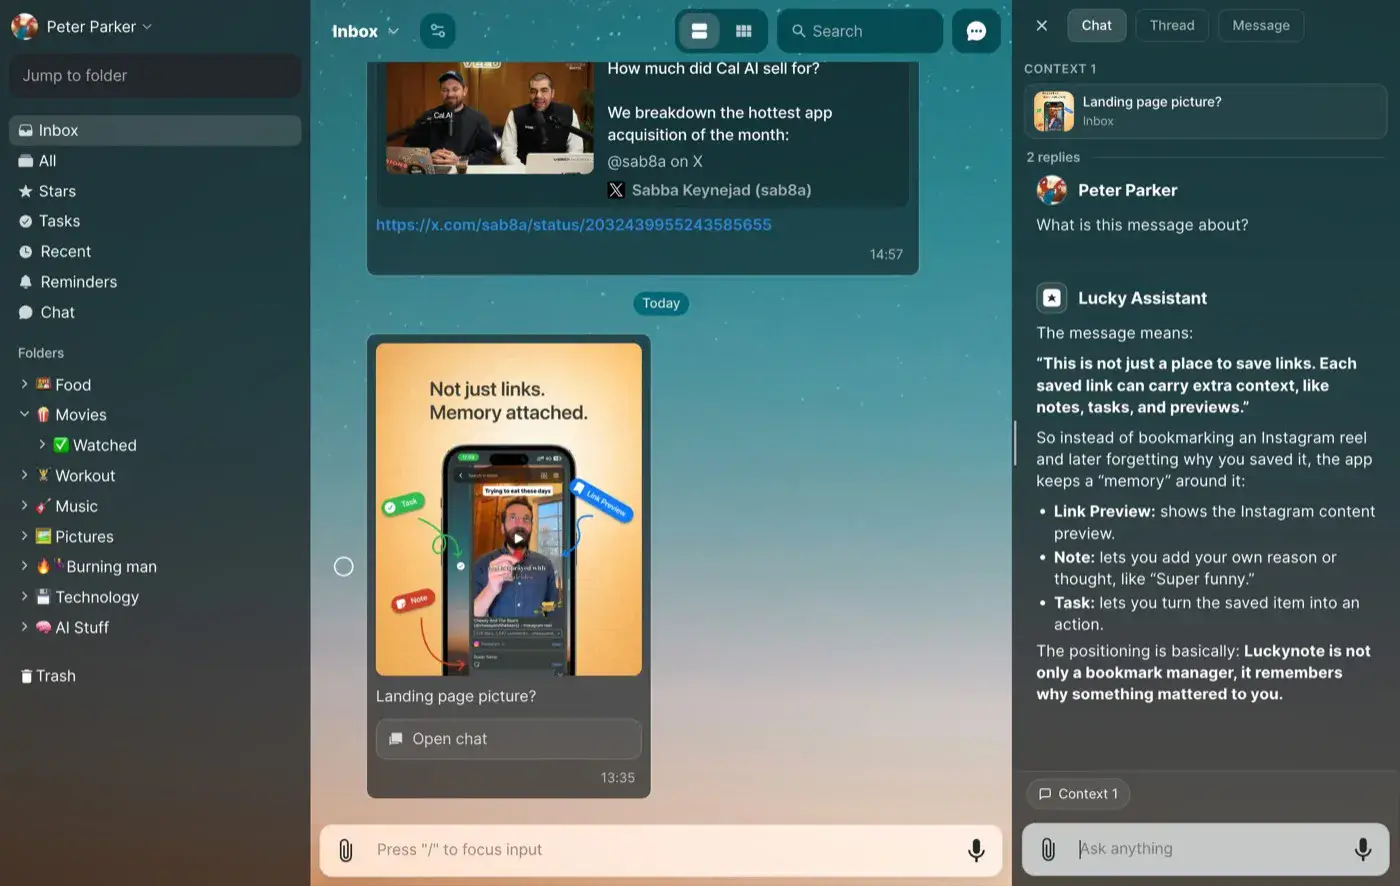Select the Burning man folder label
The height and width of the screenshot is (886, 1400).
click(x=111, y=567)
